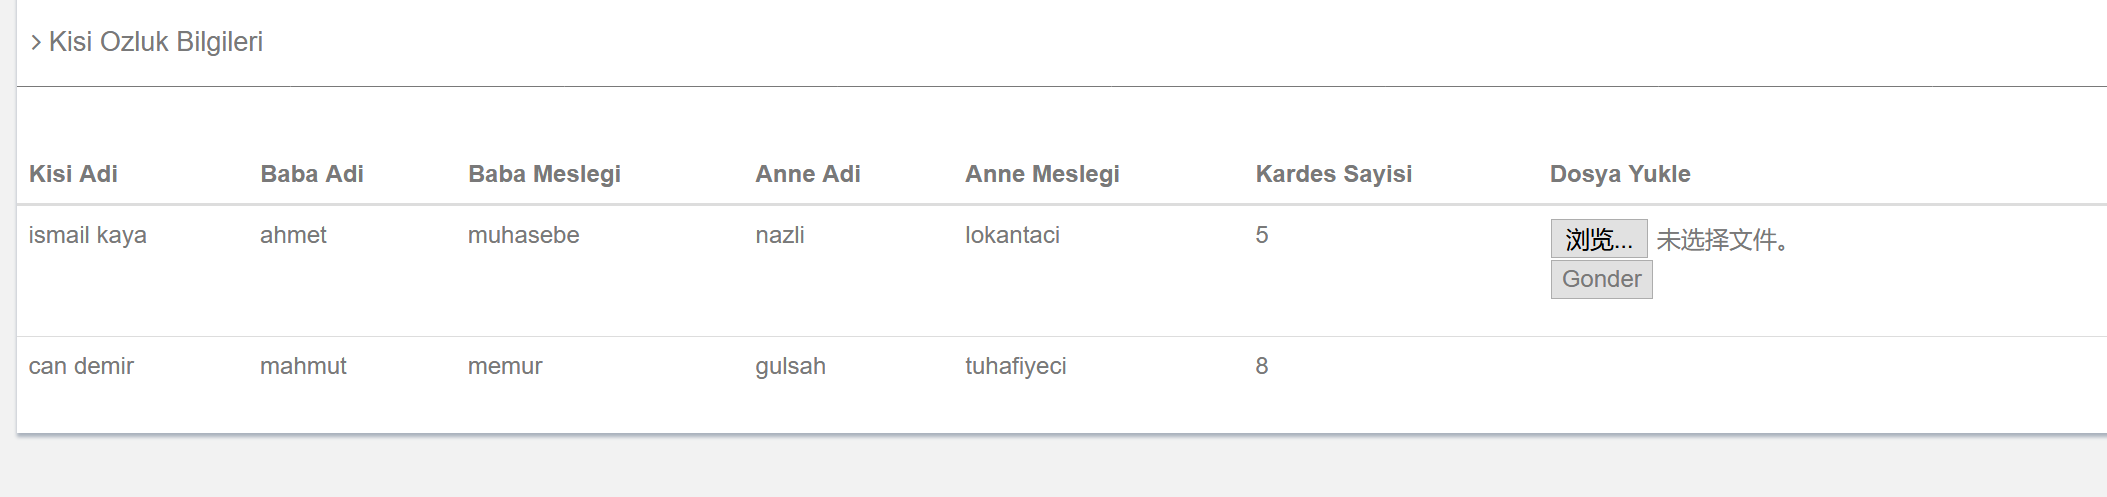Click the tuhafiyeci cell
The height and width of the screenshot is (497, 2107).
point(1016,366)
